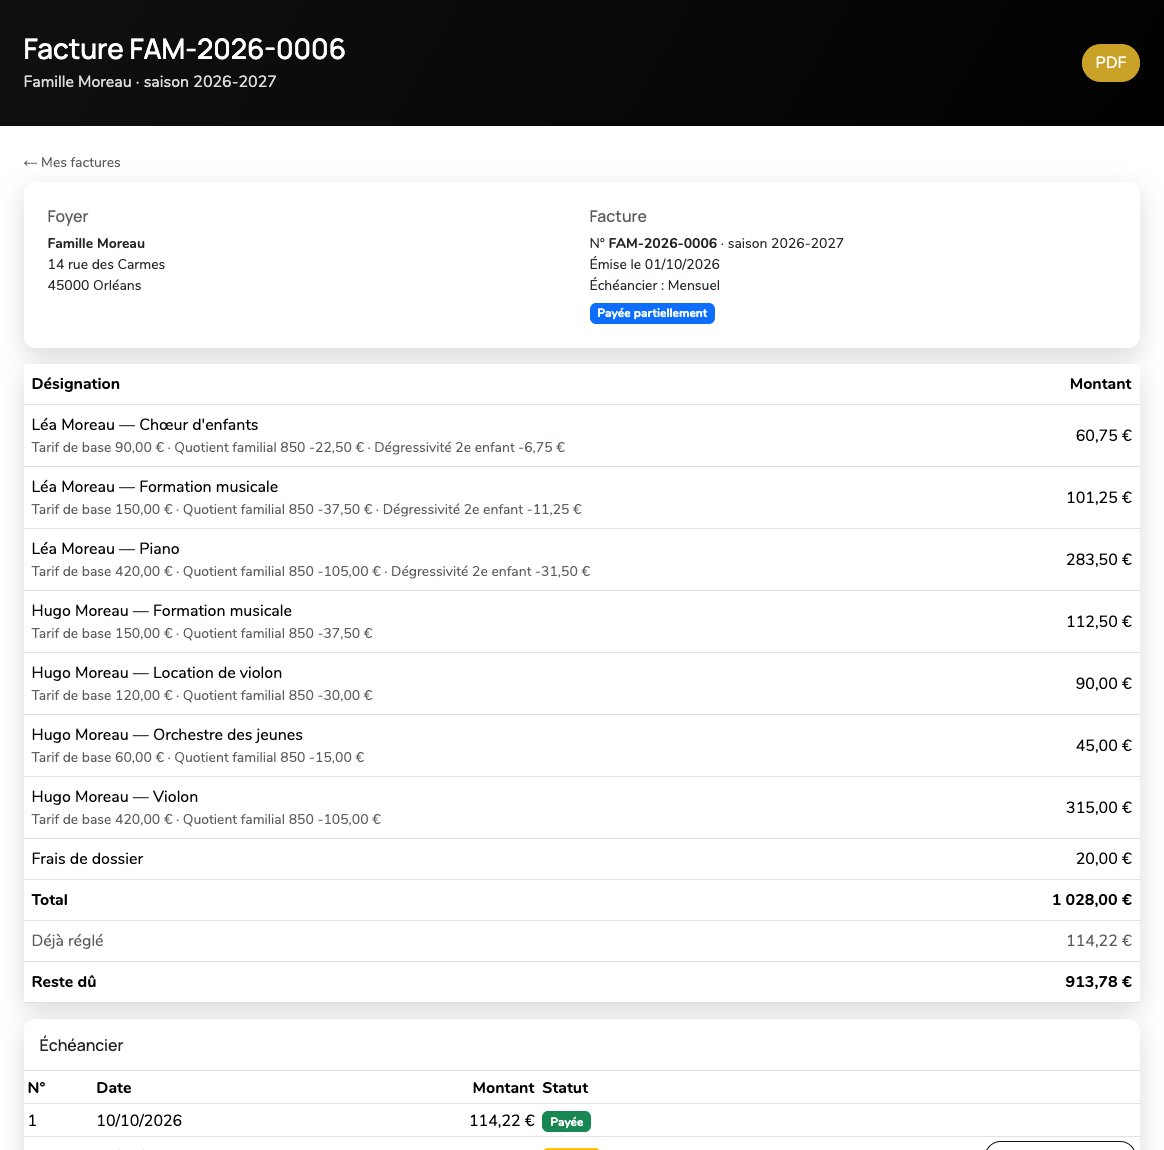The image size is (1164, 1150).
Task: Click the Reste dû label
Action: [64, 981]
